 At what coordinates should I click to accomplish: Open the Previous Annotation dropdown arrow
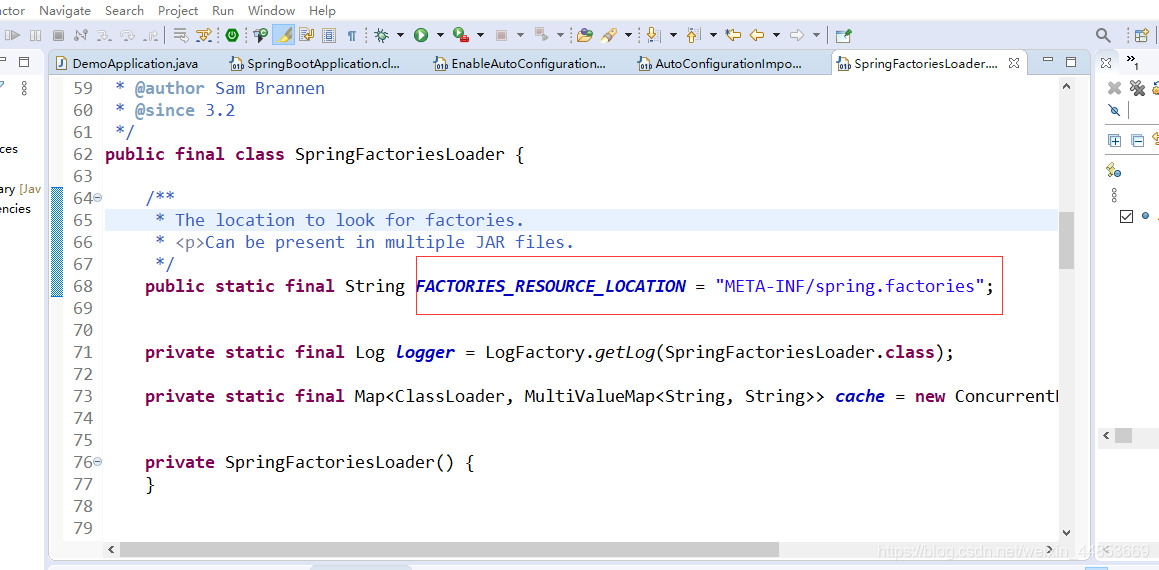click(713, 35)
